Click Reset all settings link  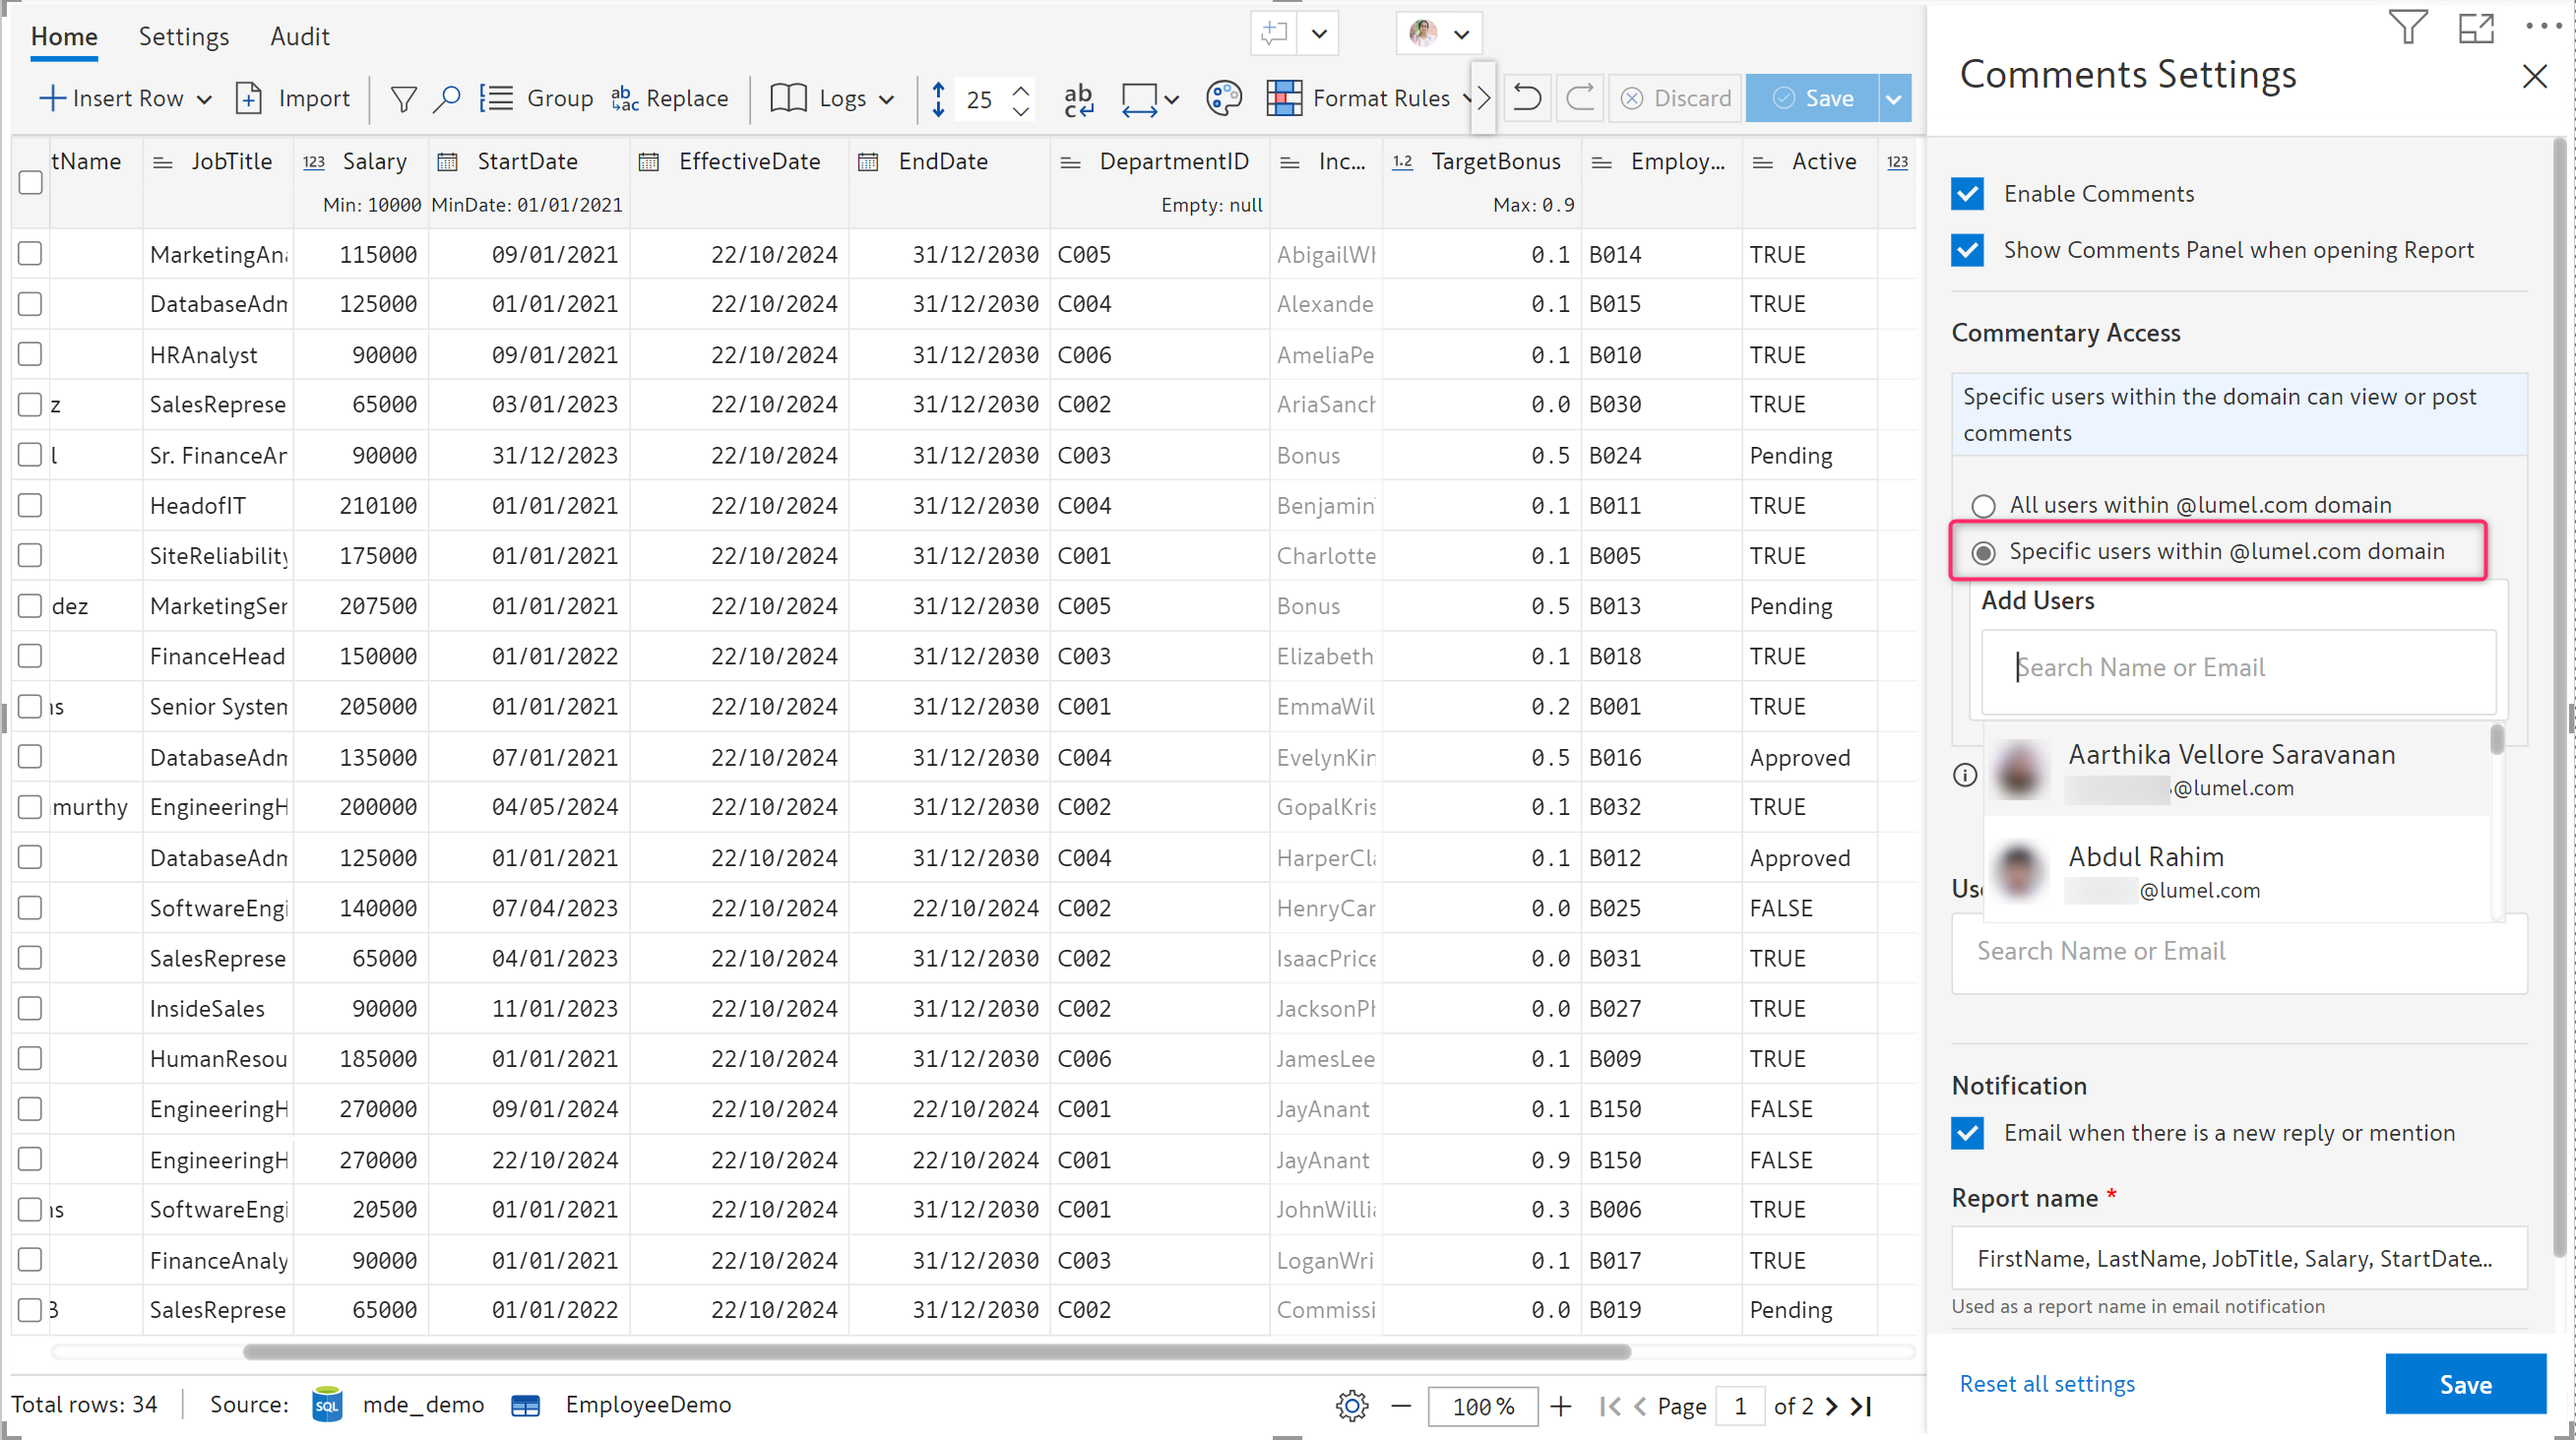[x=2046, y=1383]
